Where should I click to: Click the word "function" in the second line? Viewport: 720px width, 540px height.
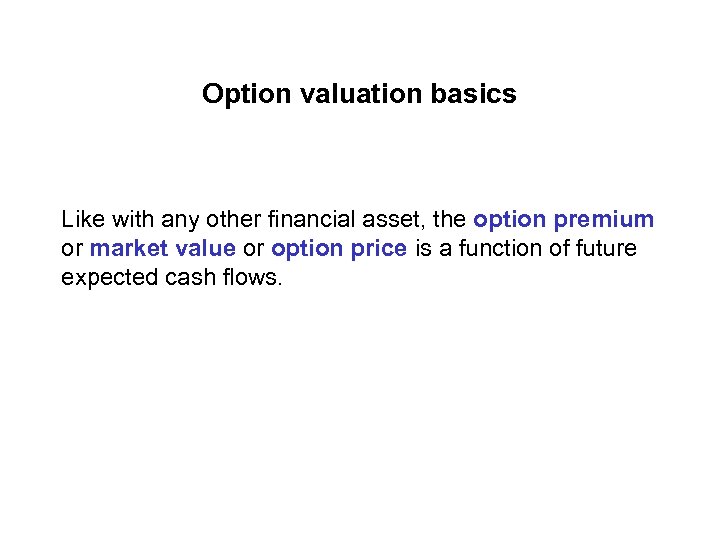tap(498, 248)
